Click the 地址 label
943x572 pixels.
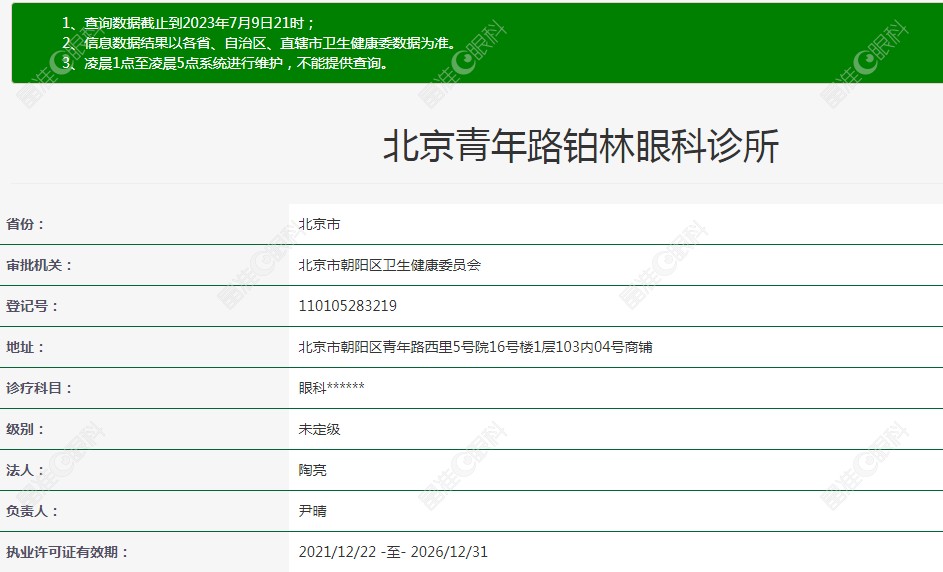(25, 347)
